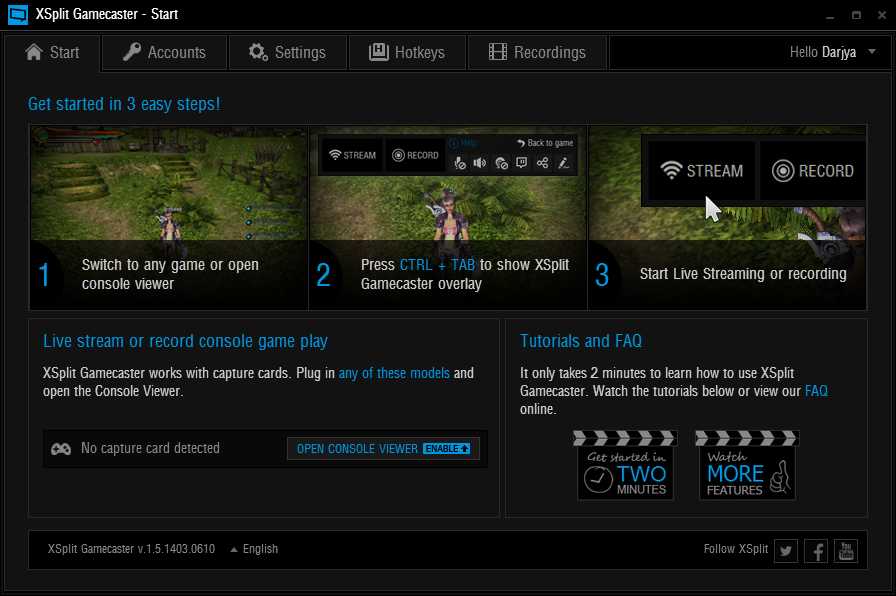Image resolution: width=896 pixels, height=596 pixels.
Task: Click the large STREAM button in step 3
Action: (702, 171)
